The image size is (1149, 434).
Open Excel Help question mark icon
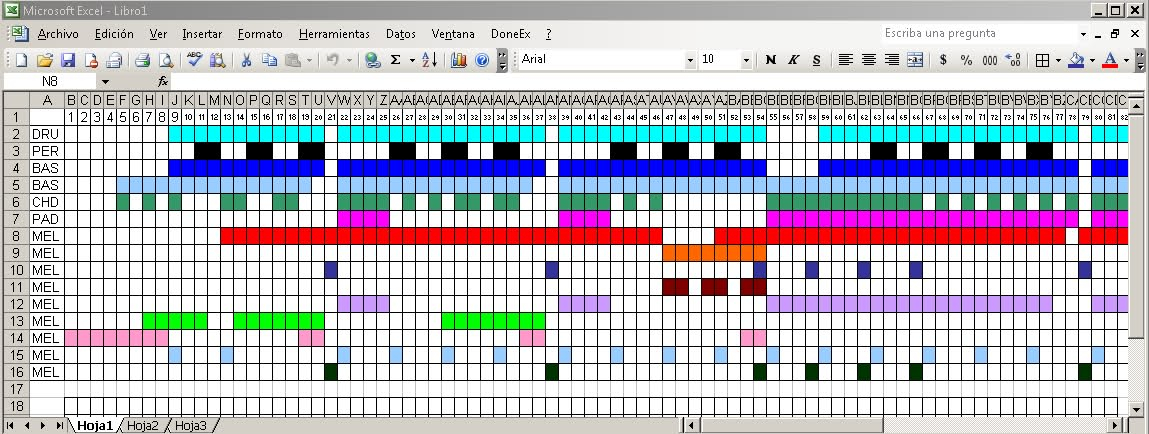[481, 60]
